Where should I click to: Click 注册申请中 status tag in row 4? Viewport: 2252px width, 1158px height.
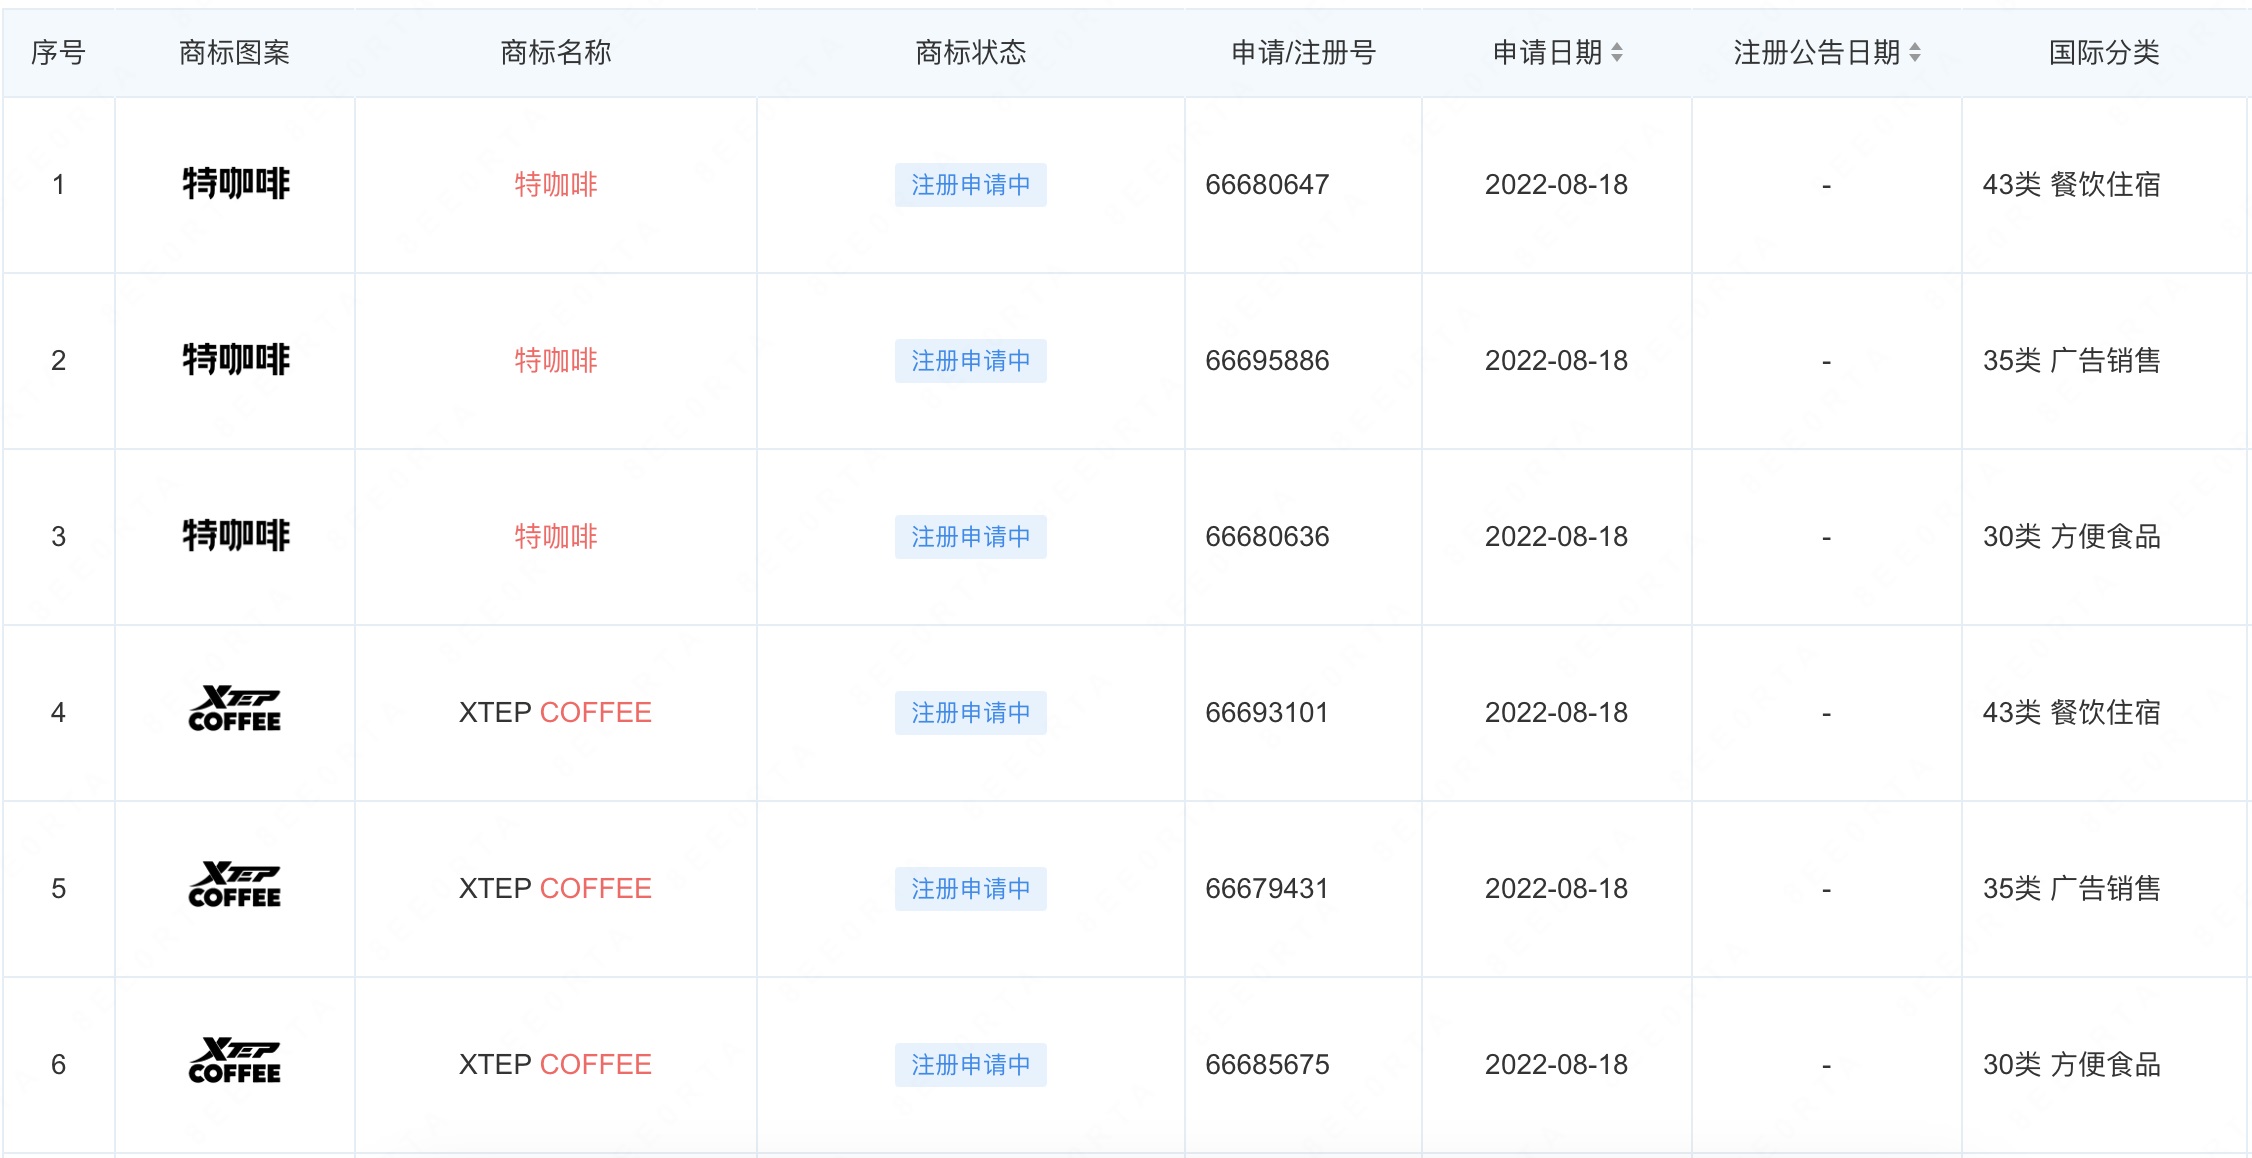click(970, 713)
